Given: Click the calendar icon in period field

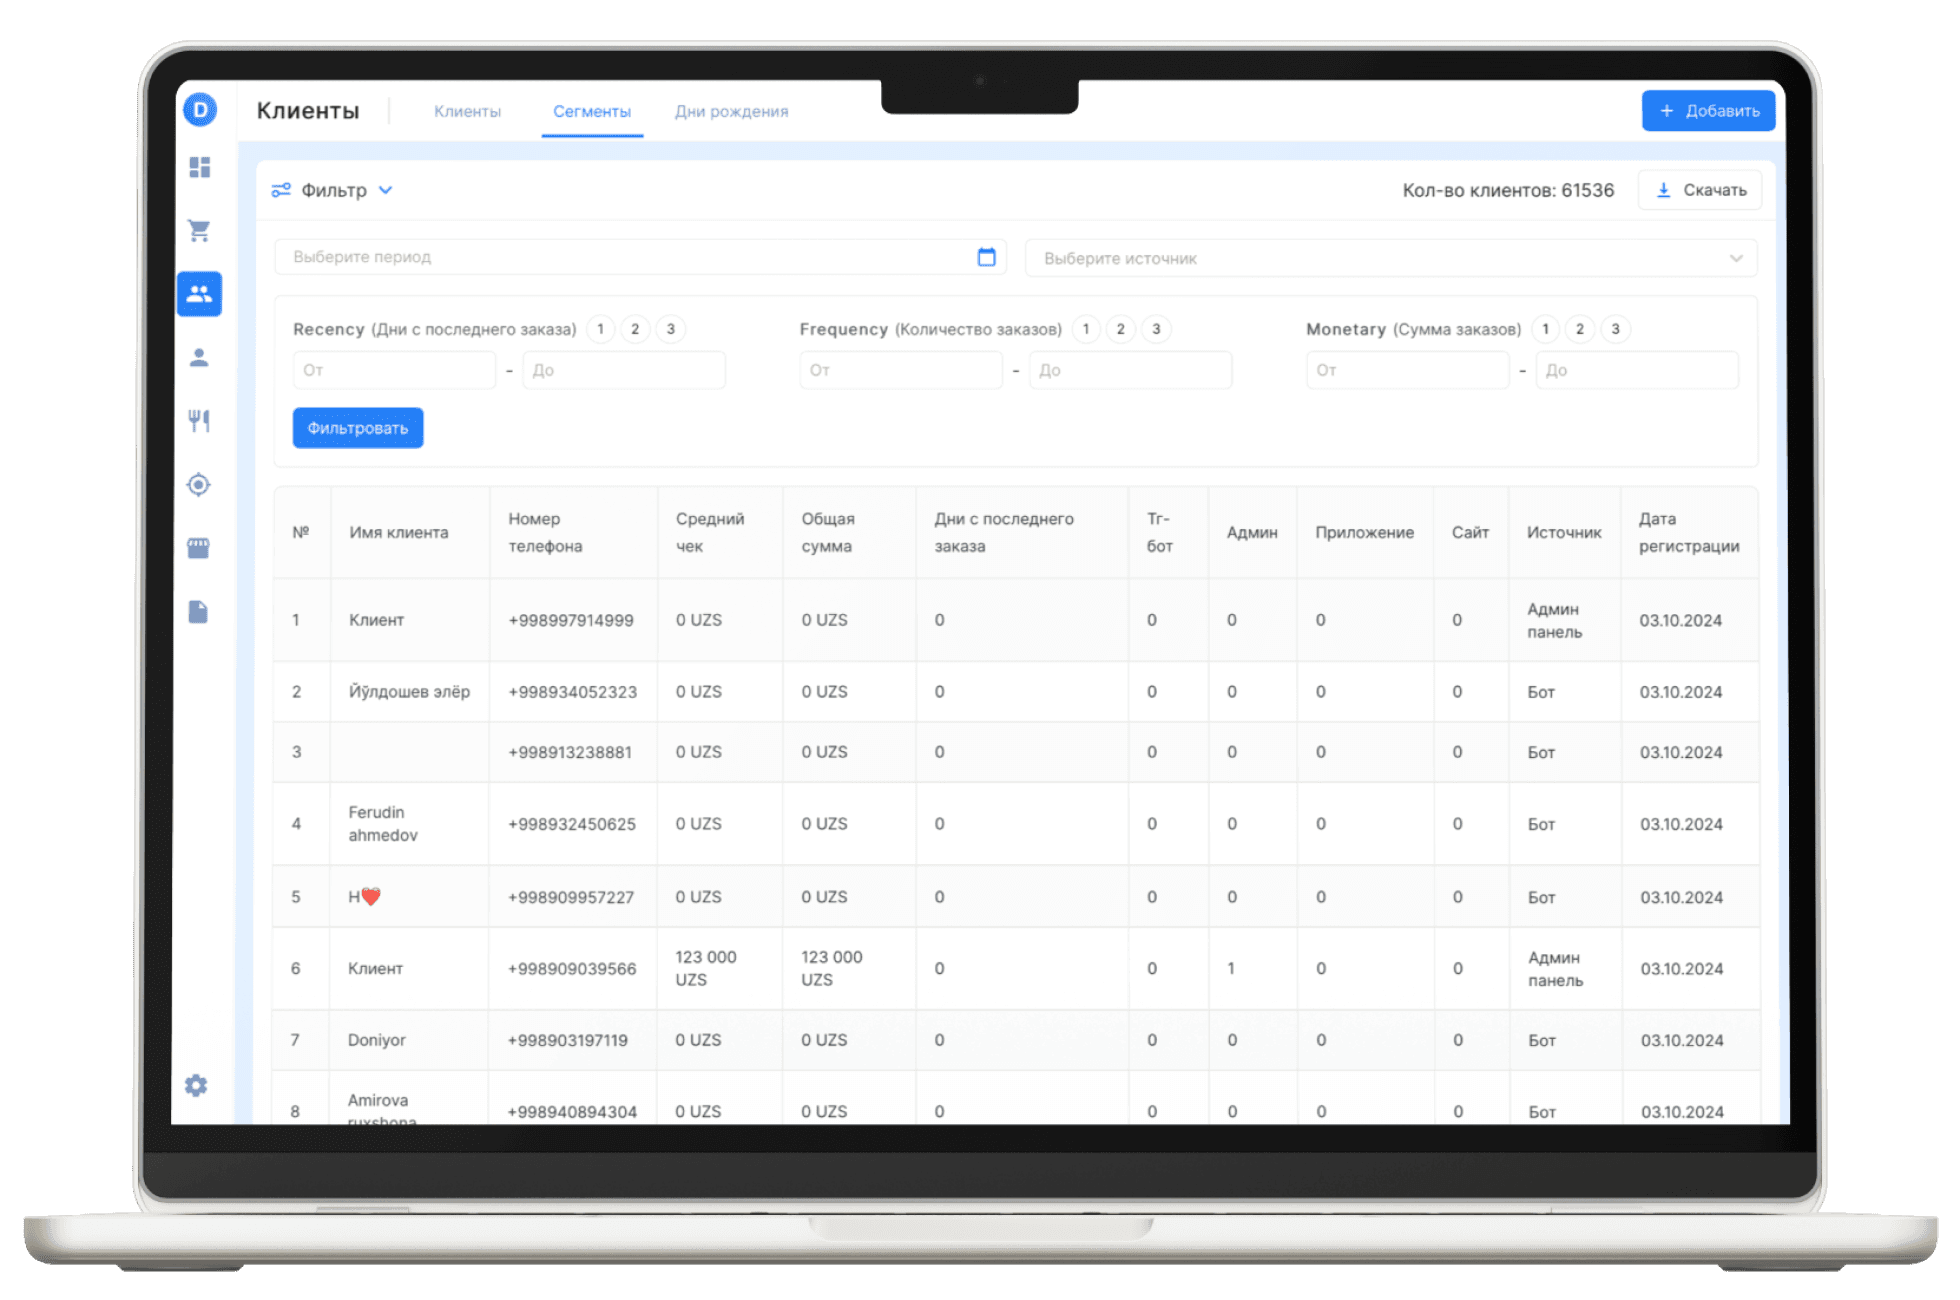Looking at the screenshot, I should click(986, 257).
